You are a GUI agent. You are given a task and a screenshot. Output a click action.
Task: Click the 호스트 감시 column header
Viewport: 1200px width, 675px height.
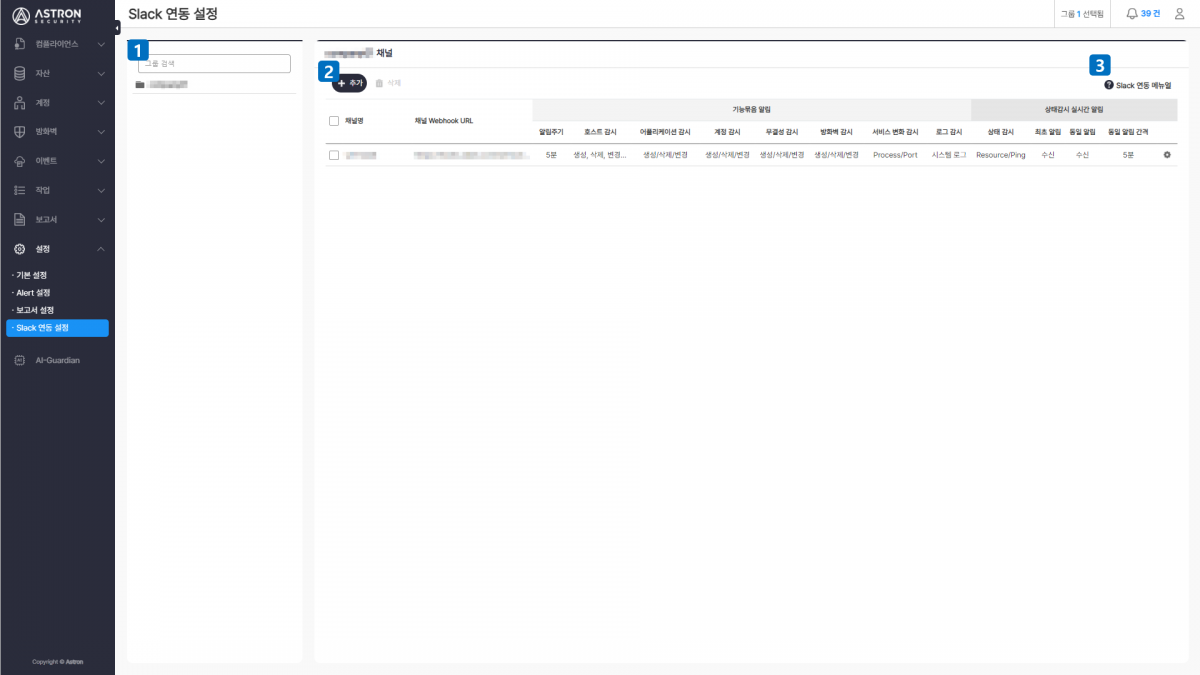click(x=600, y=131)
